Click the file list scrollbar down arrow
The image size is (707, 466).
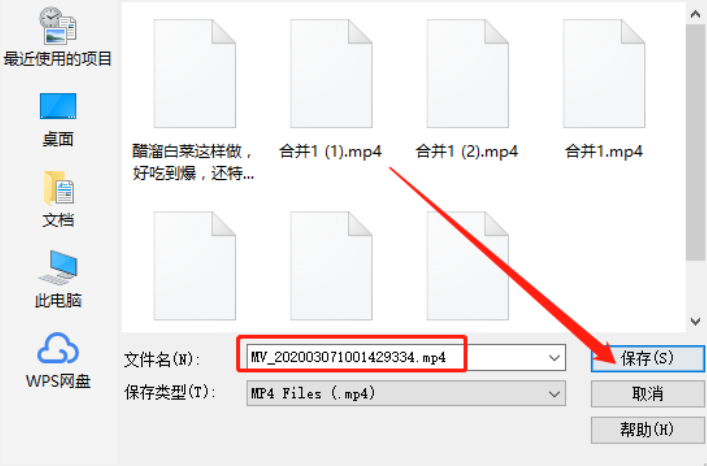[695, 321]
